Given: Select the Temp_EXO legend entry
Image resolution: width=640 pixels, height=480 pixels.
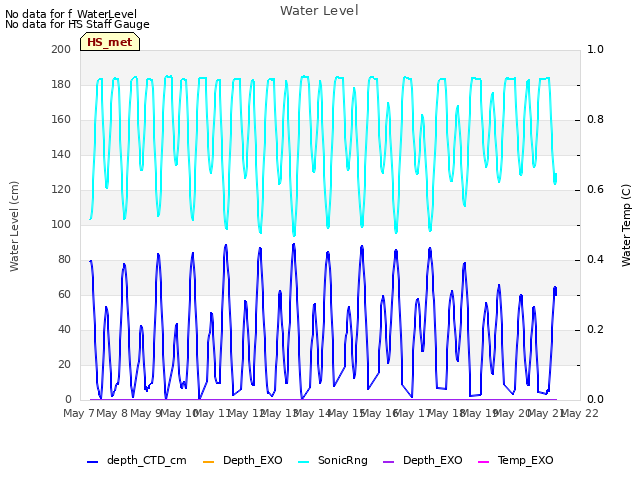Looking at the screenshot, I should point(516,461).
